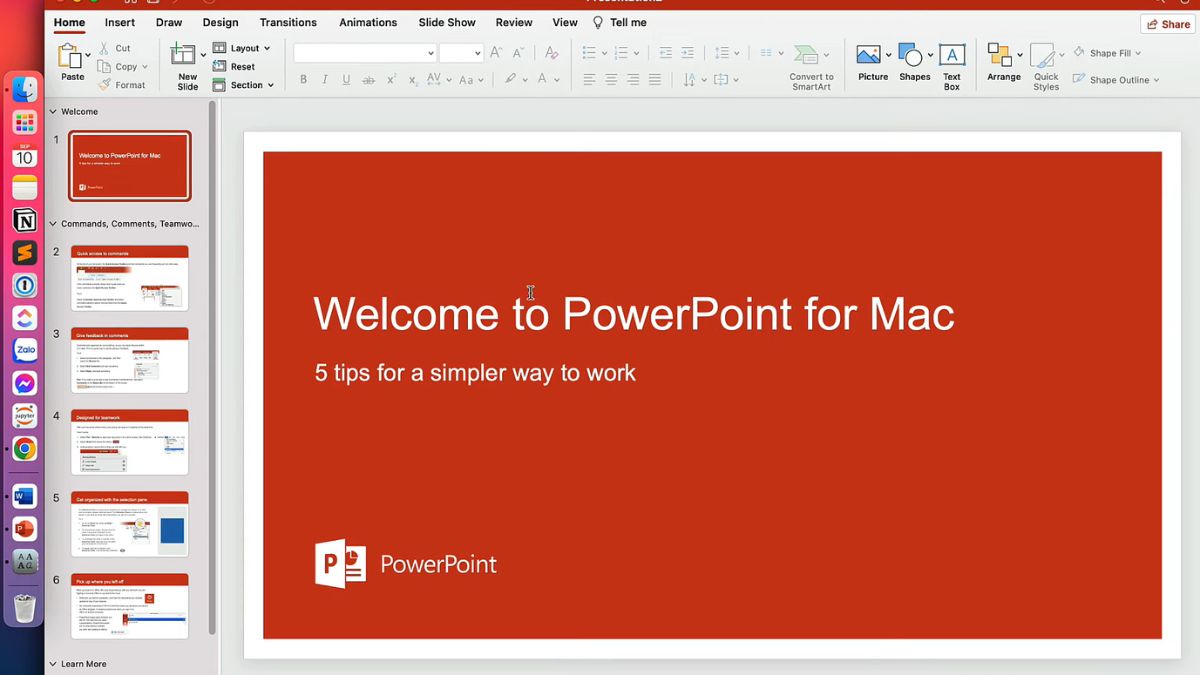Open the font name combo box
The height and width of the screenshot is (675, 1200).
pyautogui.click(x=365, y=53)
